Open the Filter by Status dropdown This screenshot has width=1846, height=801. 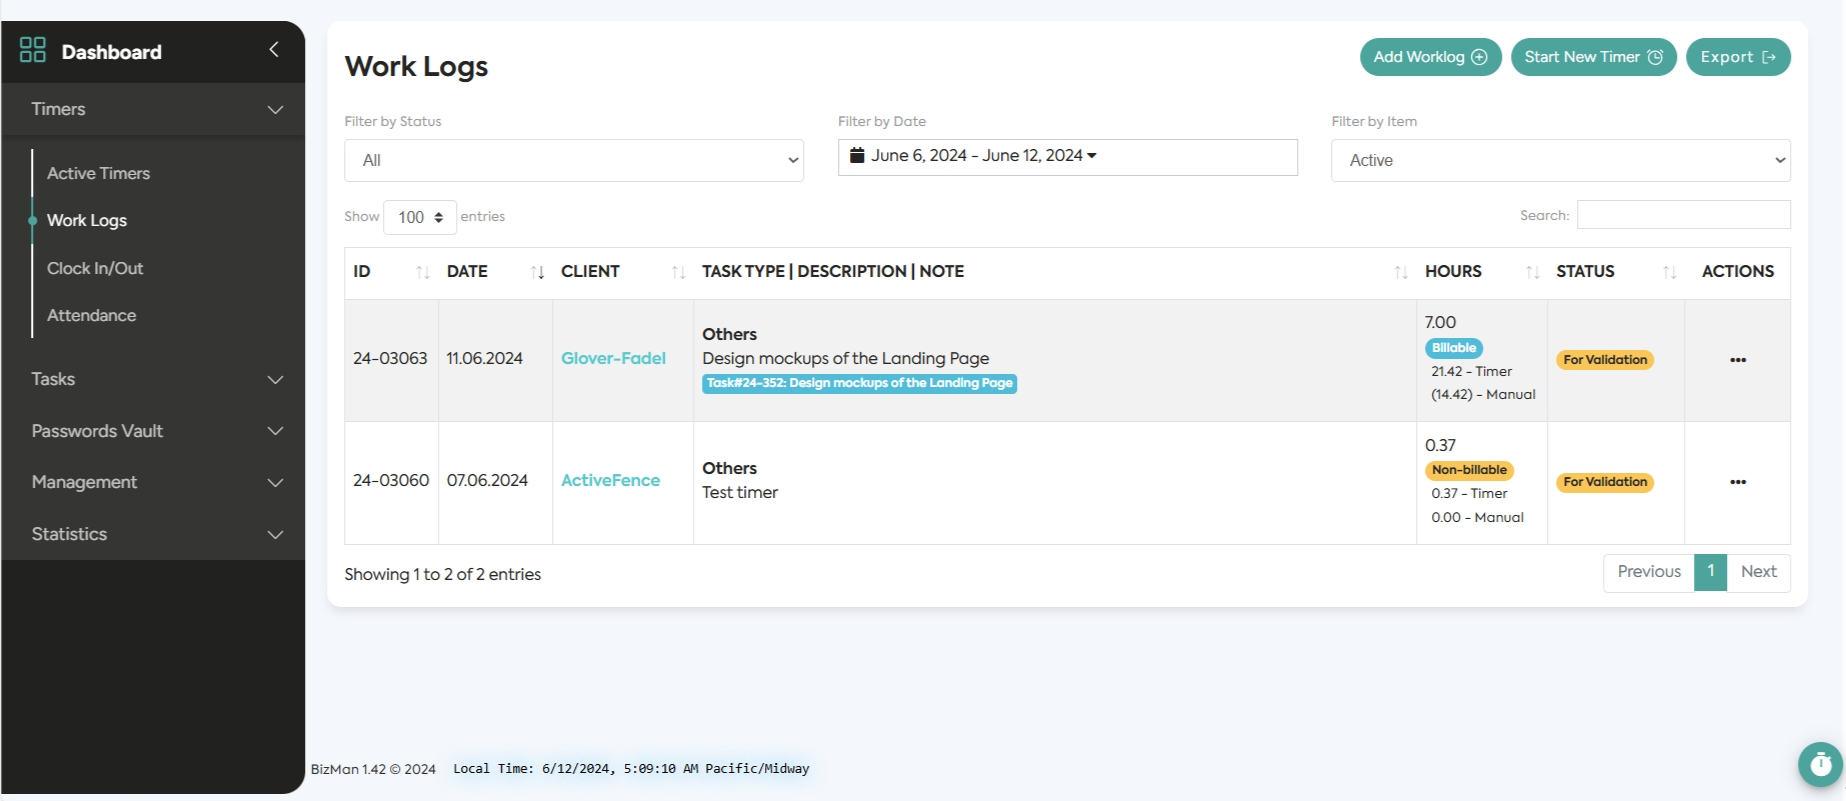click(x=574, y=160)
